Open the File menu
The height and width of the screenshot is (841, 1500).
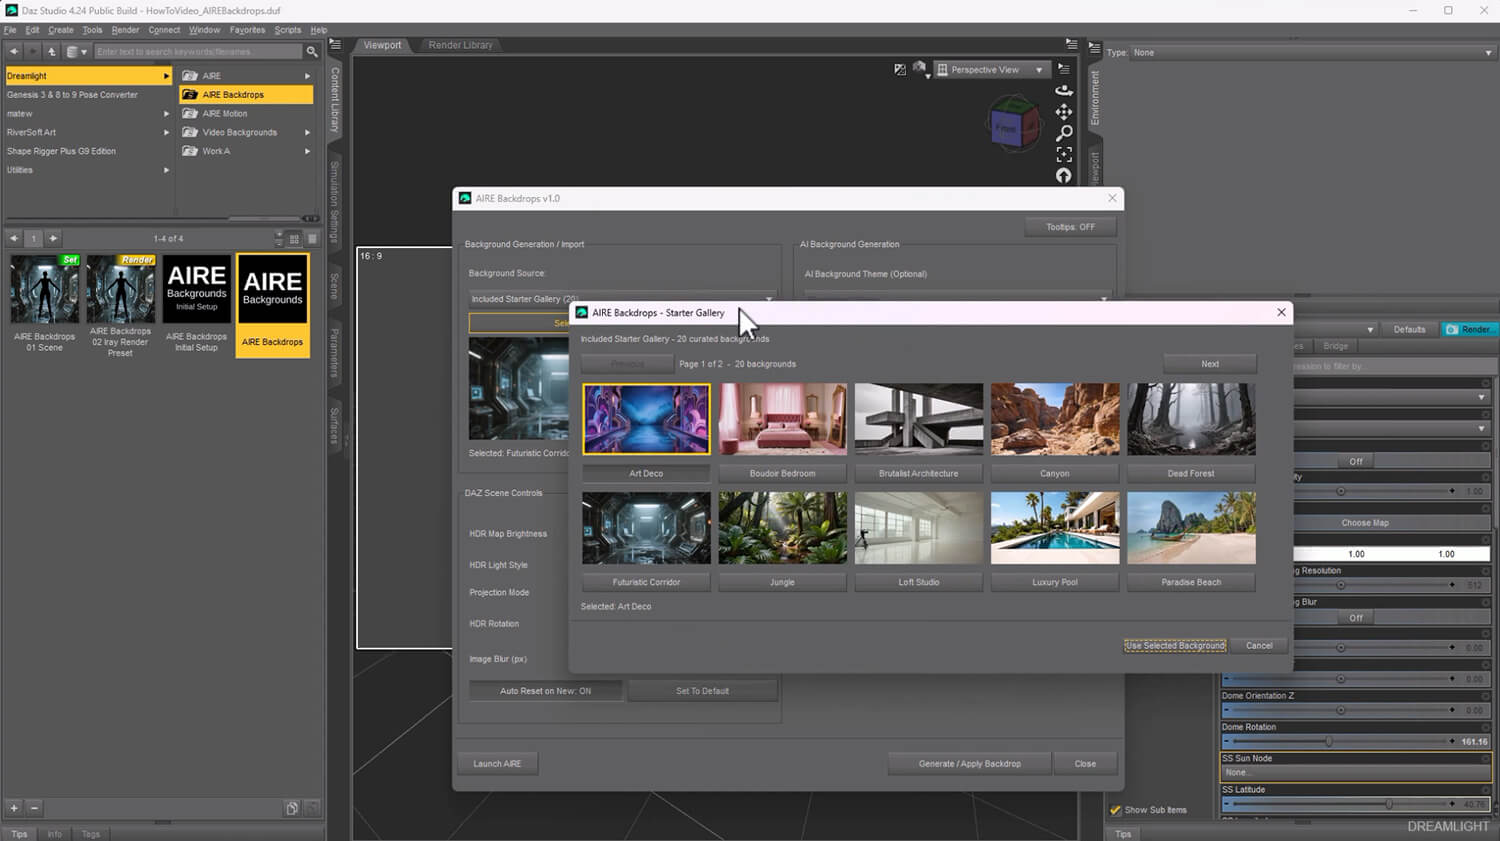[10, 30]
